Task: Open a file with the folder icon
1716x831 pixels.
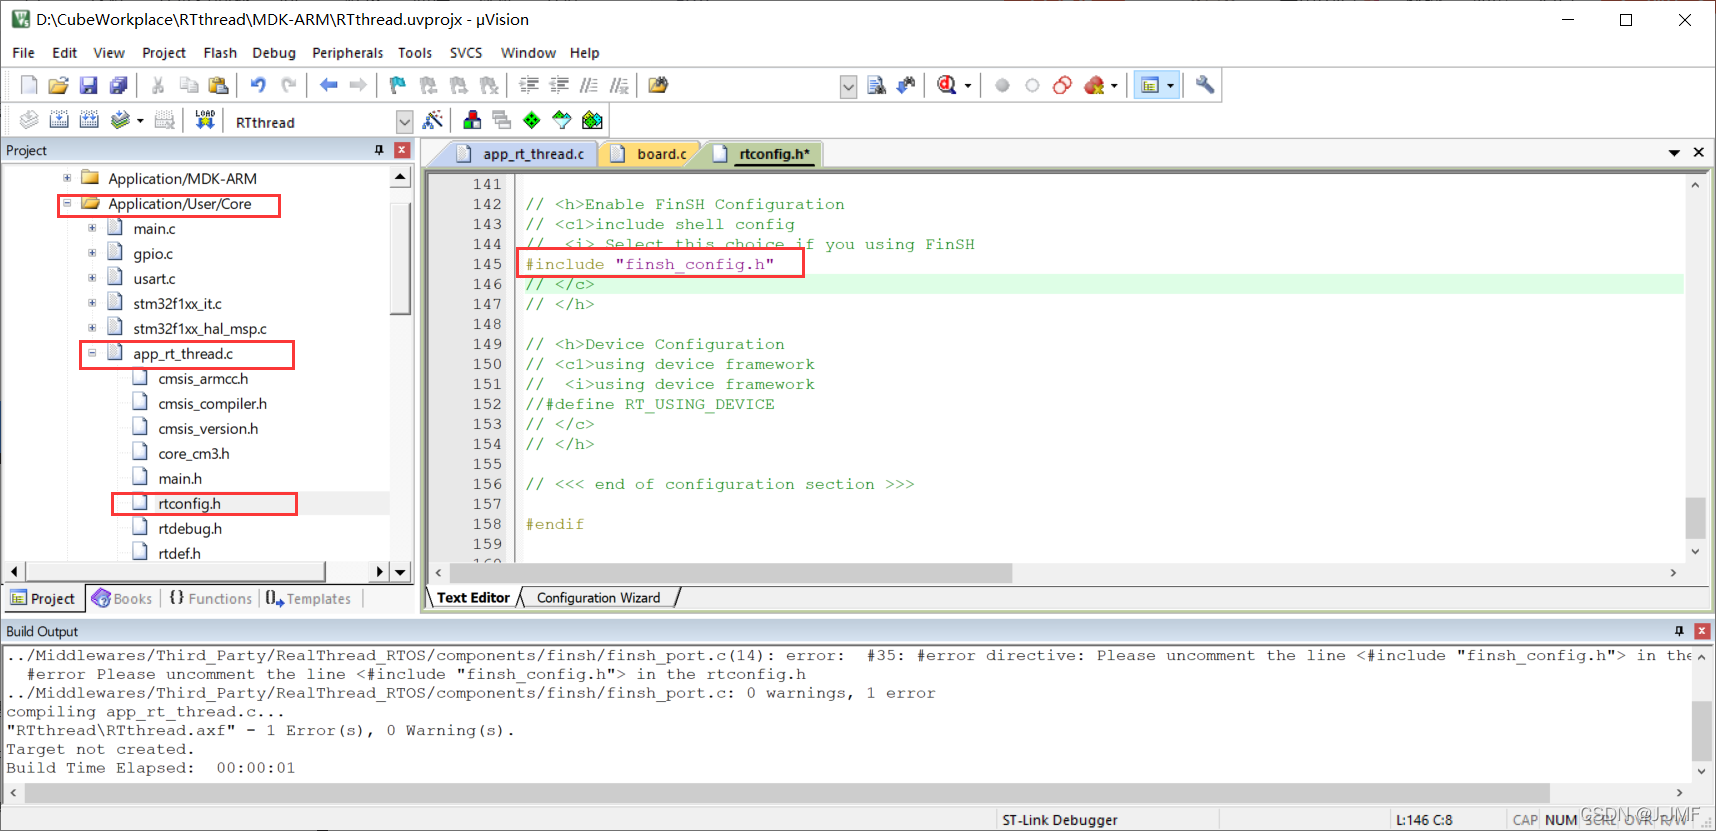Action: pyautogui.click(x=58, y=85)
